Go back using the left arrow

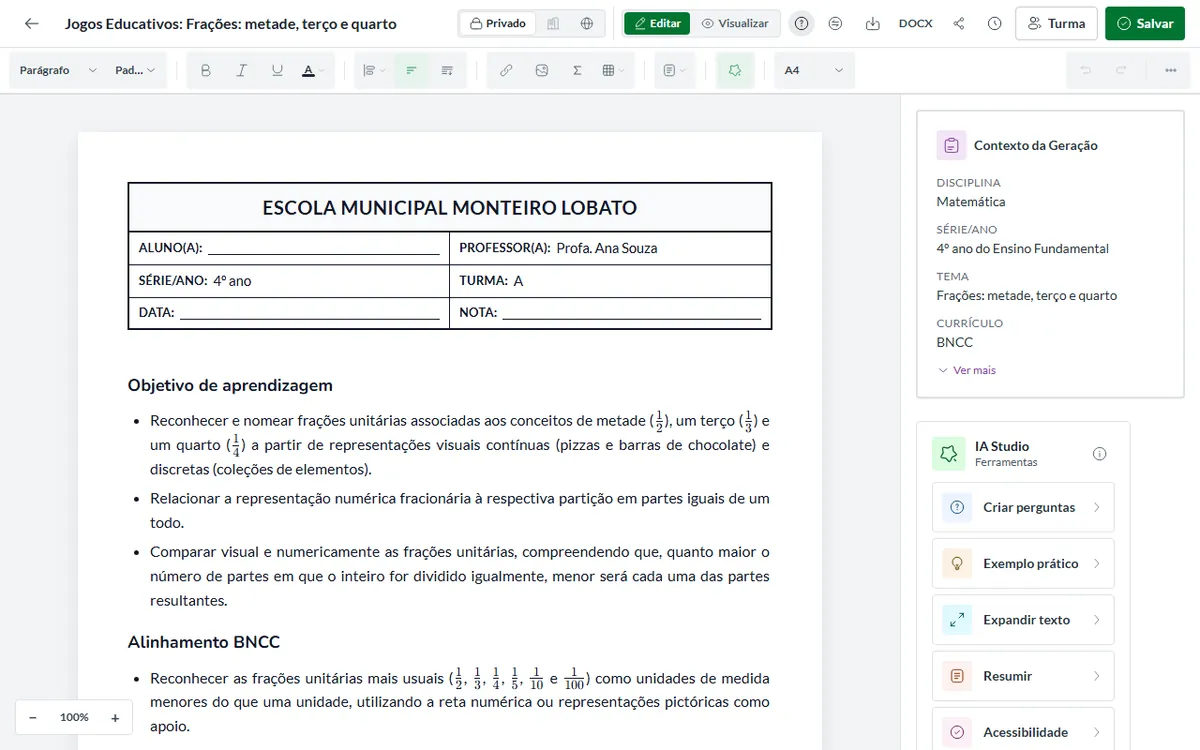click(x=32, y=23)
